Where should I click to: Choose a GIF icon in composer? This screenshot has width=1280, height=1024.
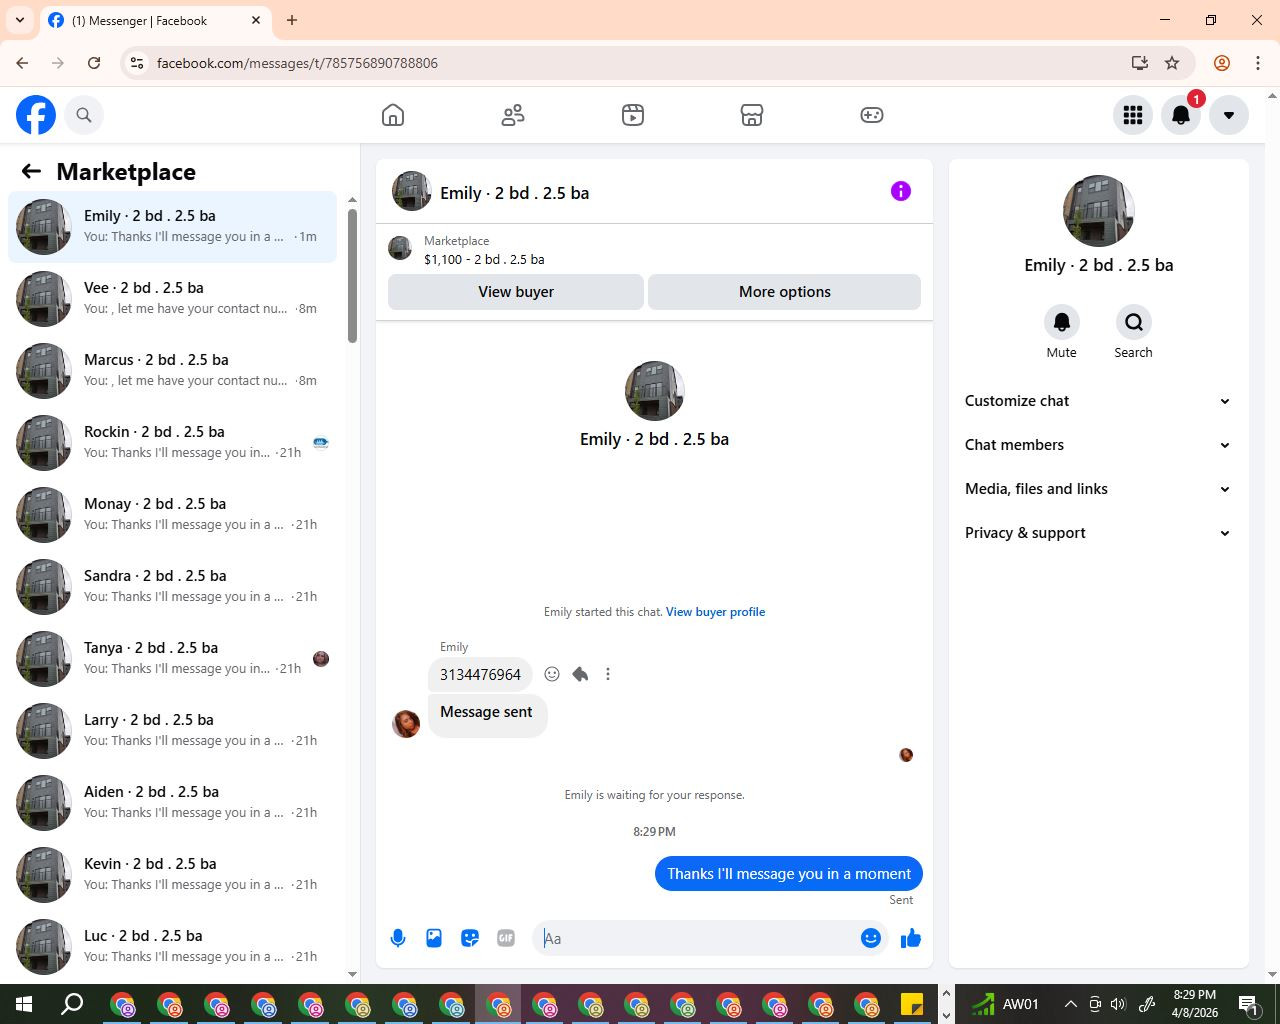[506, 938]
